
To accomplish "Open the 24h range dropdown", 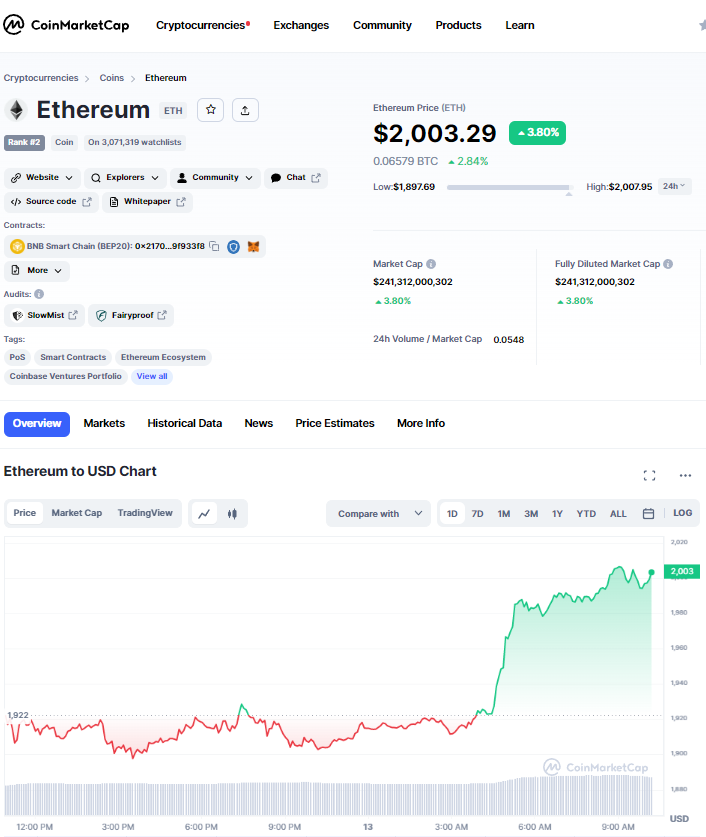I will click(675, 186).
